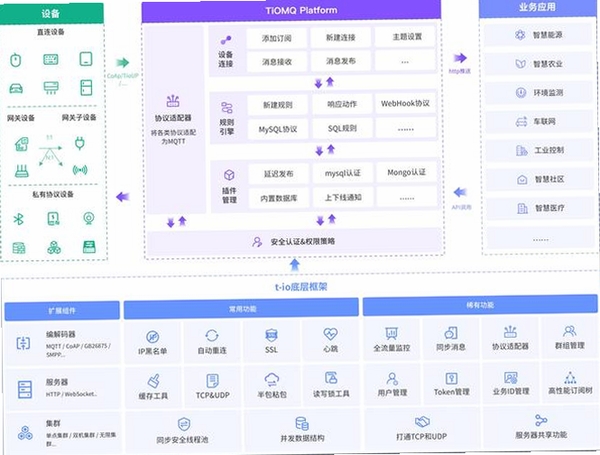Select the tablet device icon
The height and width of the screenshot is (455, 600).
[x=86, y=59]
